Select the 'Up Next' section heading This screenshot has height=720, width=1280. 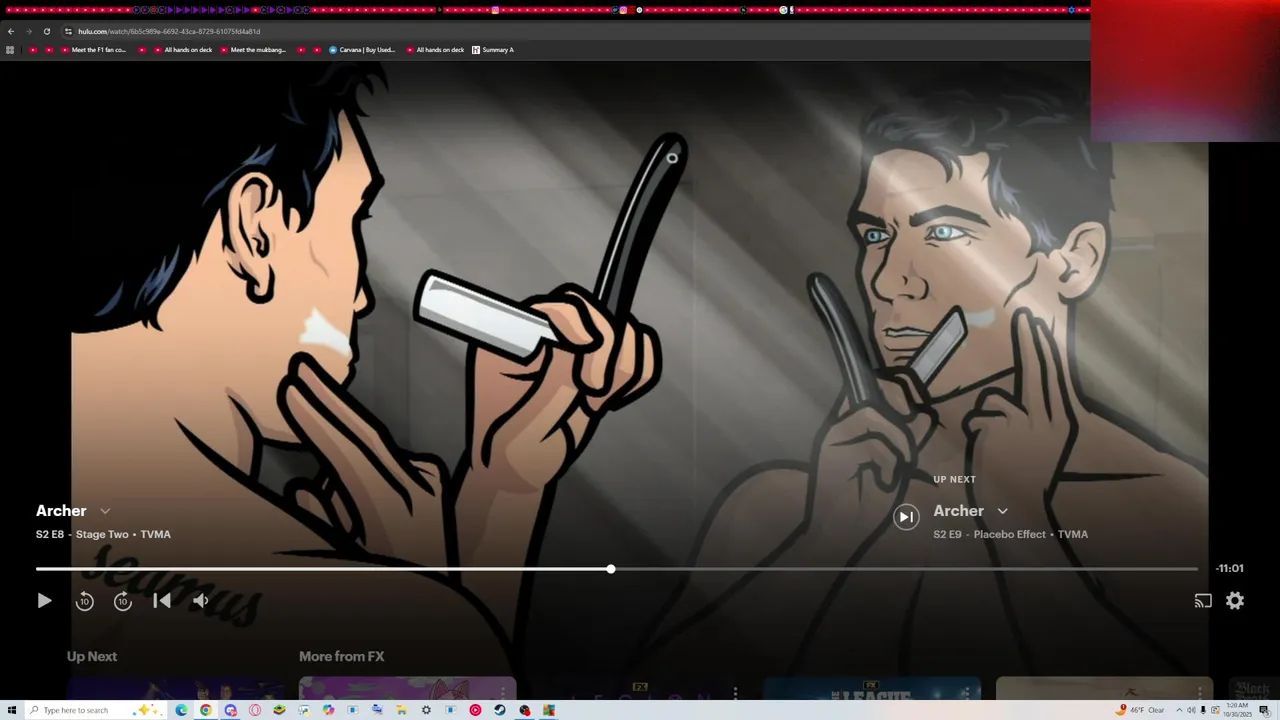pyautogui.click(x=92, y=657)
